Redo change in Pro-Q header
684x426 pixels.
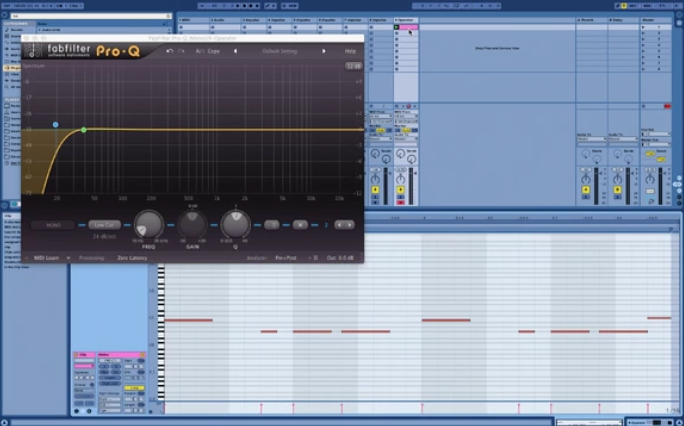pos(181,51)
